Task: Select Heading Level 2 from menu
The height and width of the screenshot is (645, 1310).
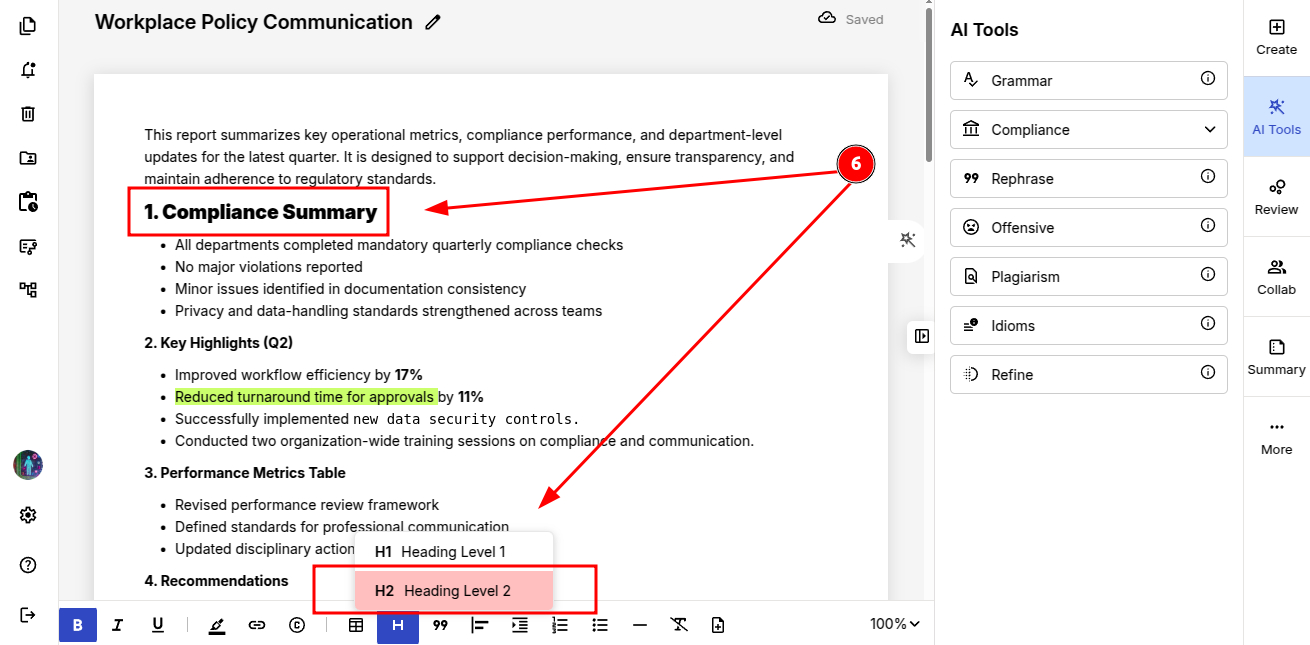Action: coord(454,591)
